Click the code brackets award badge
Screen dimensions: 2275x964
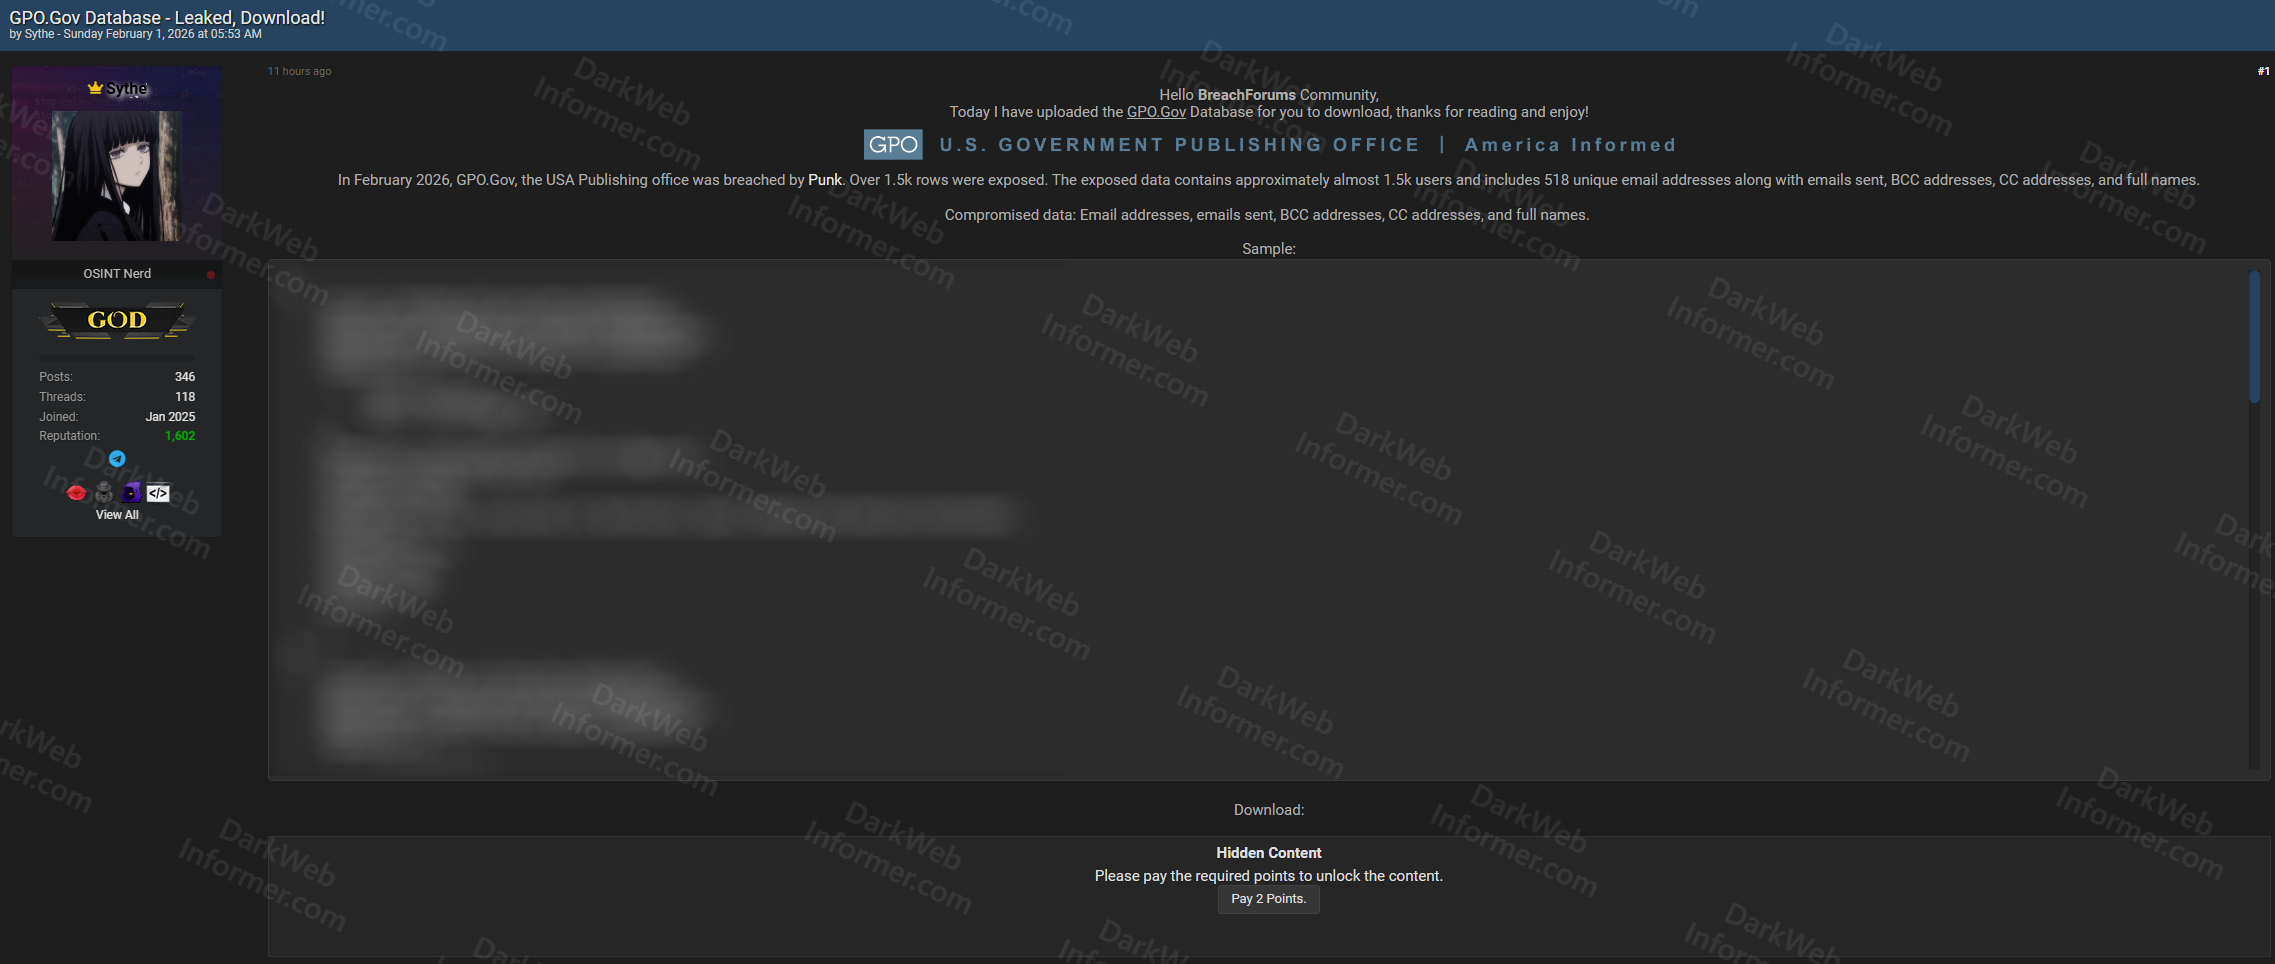point(158,493)
